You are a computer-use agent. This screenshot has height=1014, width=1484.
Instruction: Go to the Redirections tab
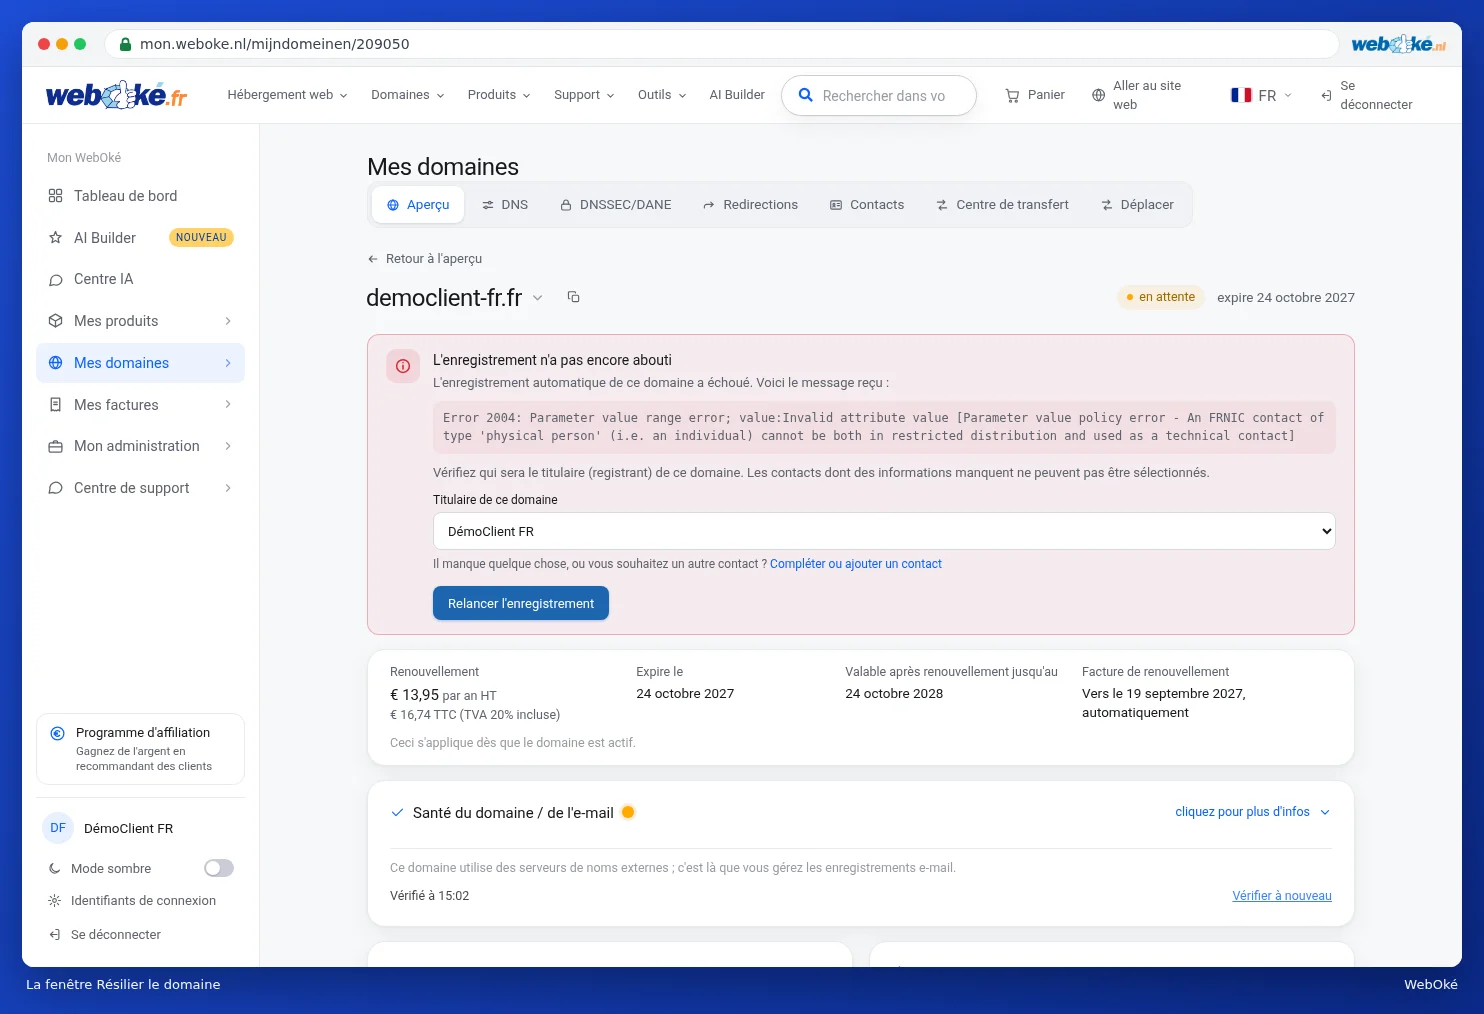coord(751,205)
